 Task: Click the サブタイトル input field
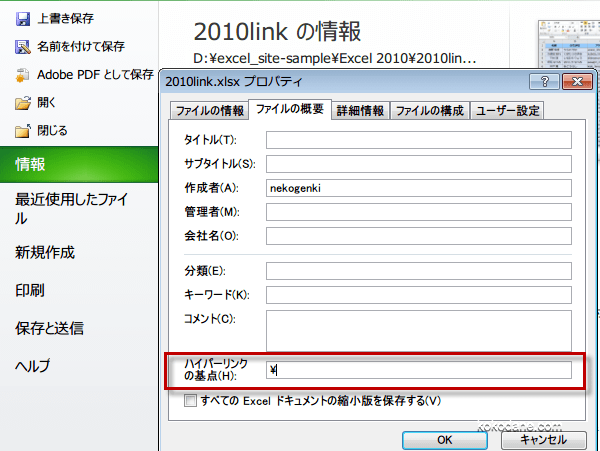point(419,164)
